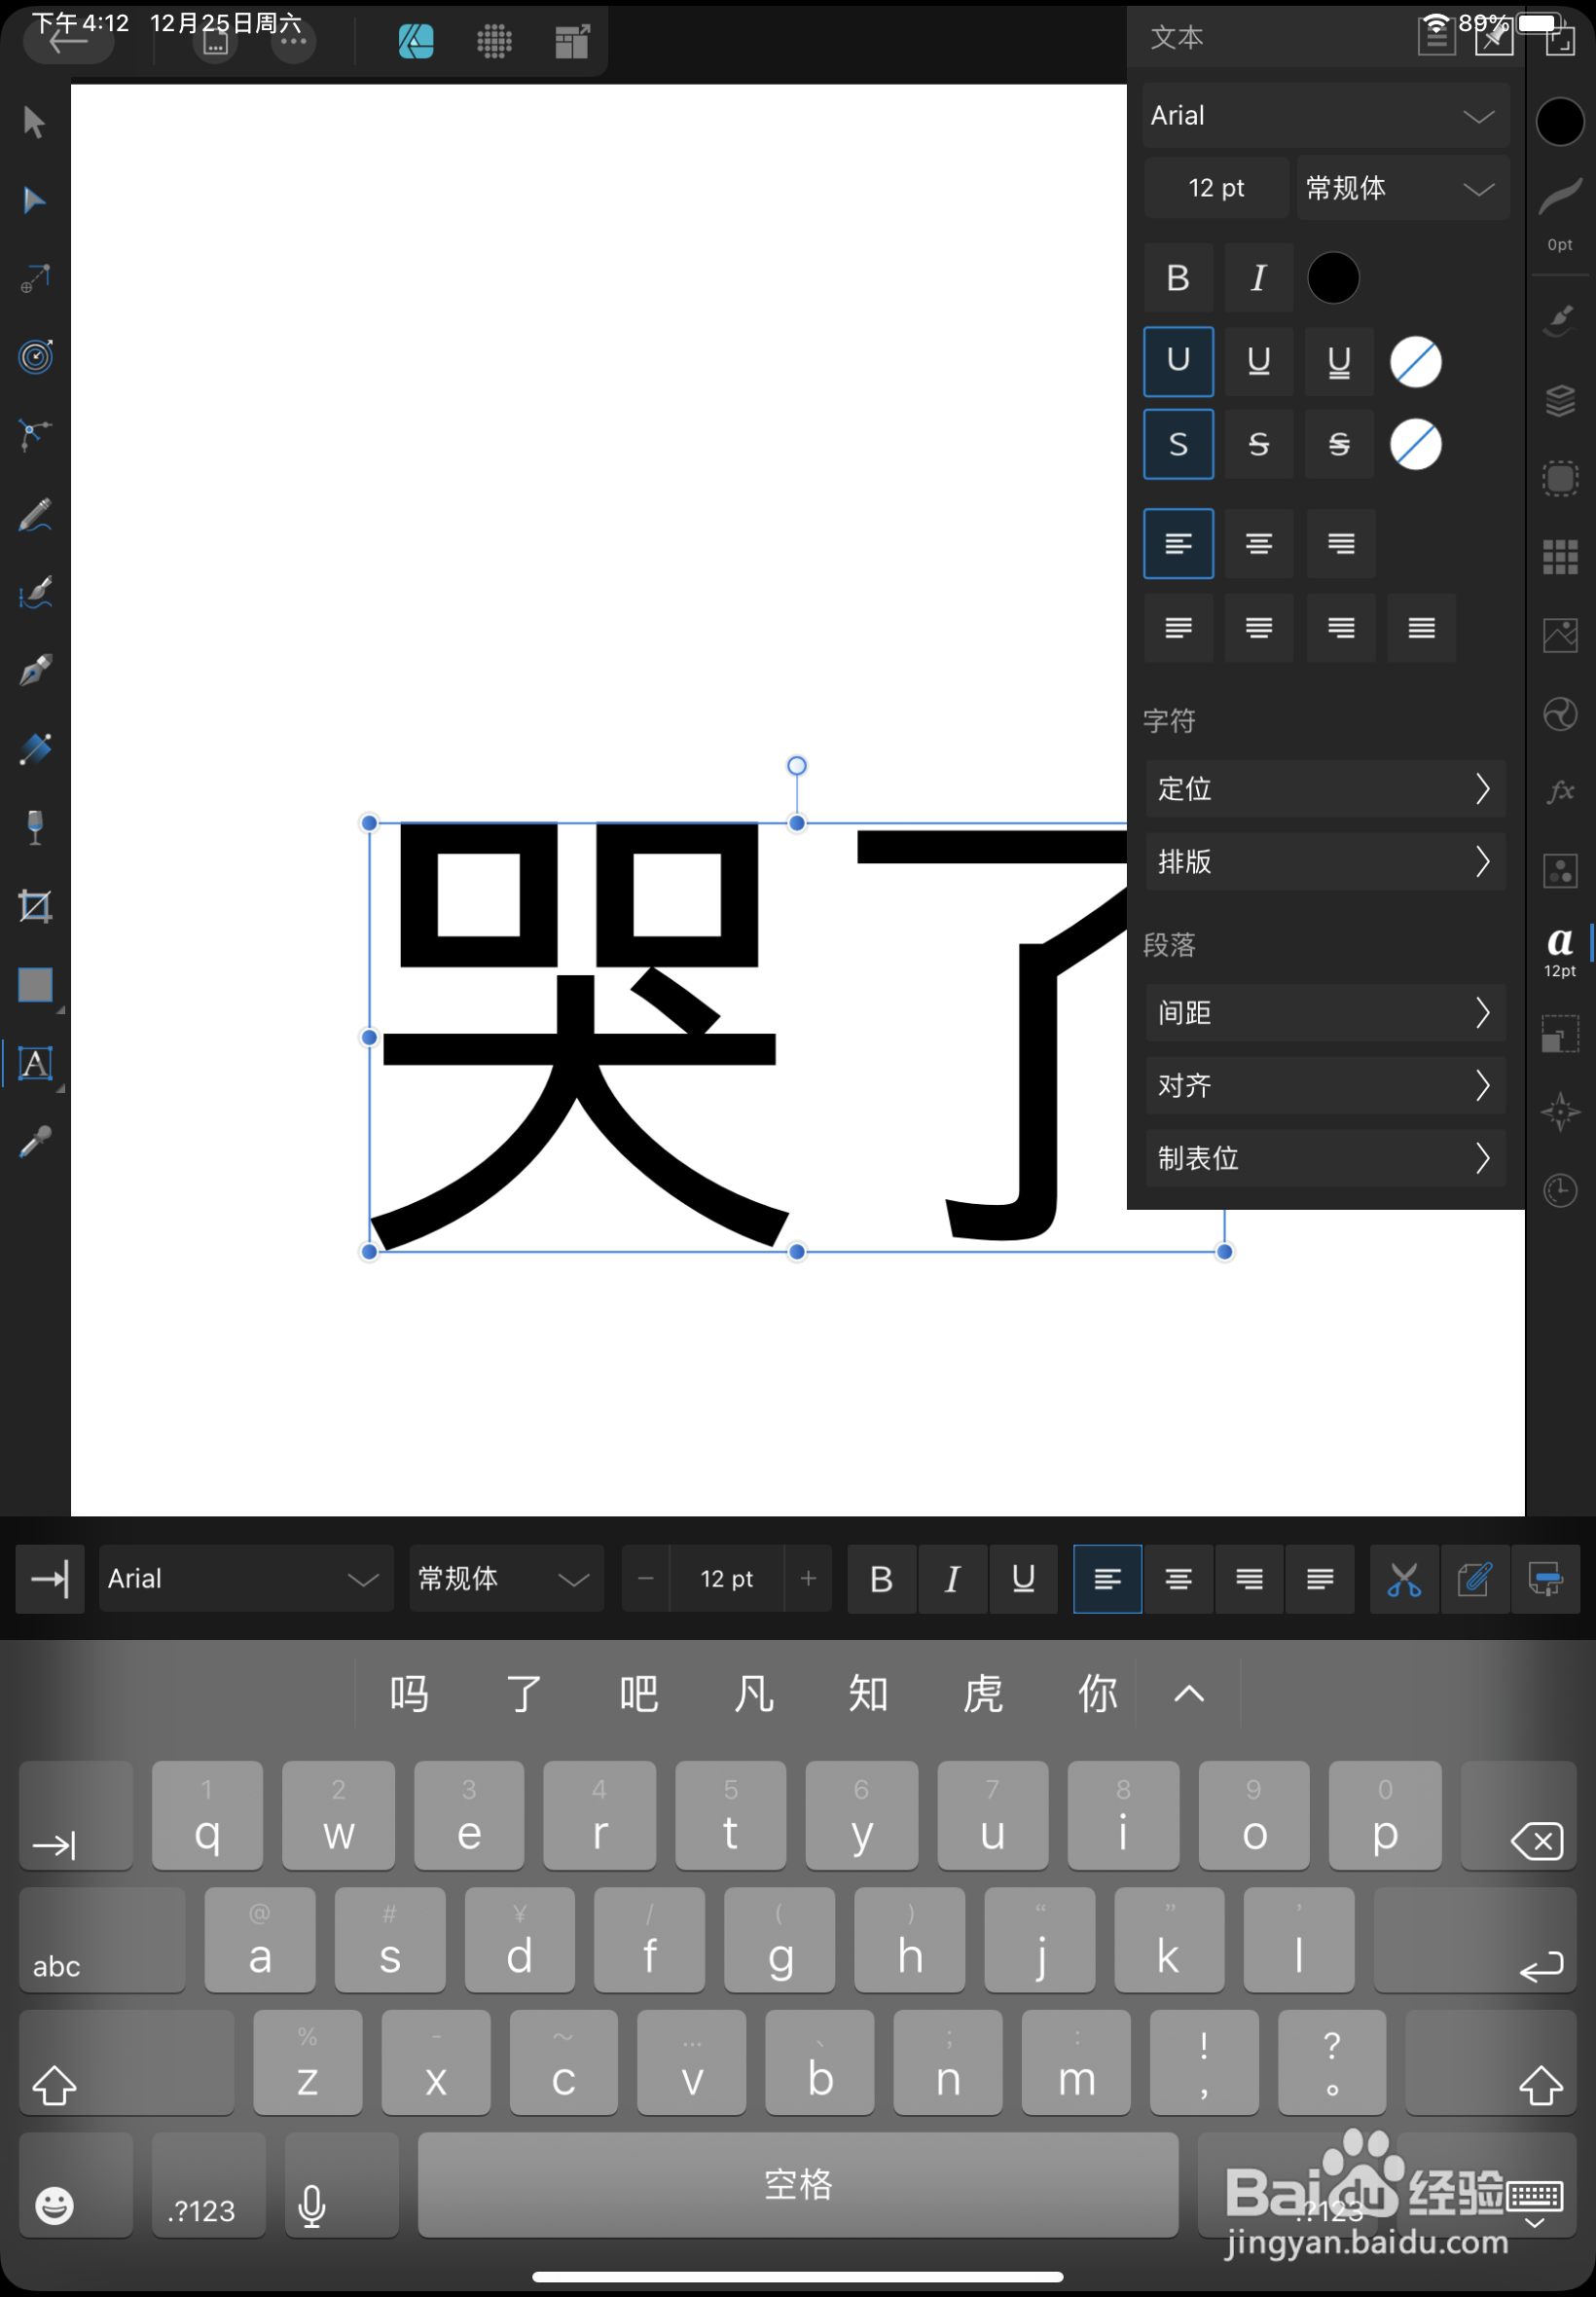
Task: Select no strikethrough option
Action: [1178, 443]
